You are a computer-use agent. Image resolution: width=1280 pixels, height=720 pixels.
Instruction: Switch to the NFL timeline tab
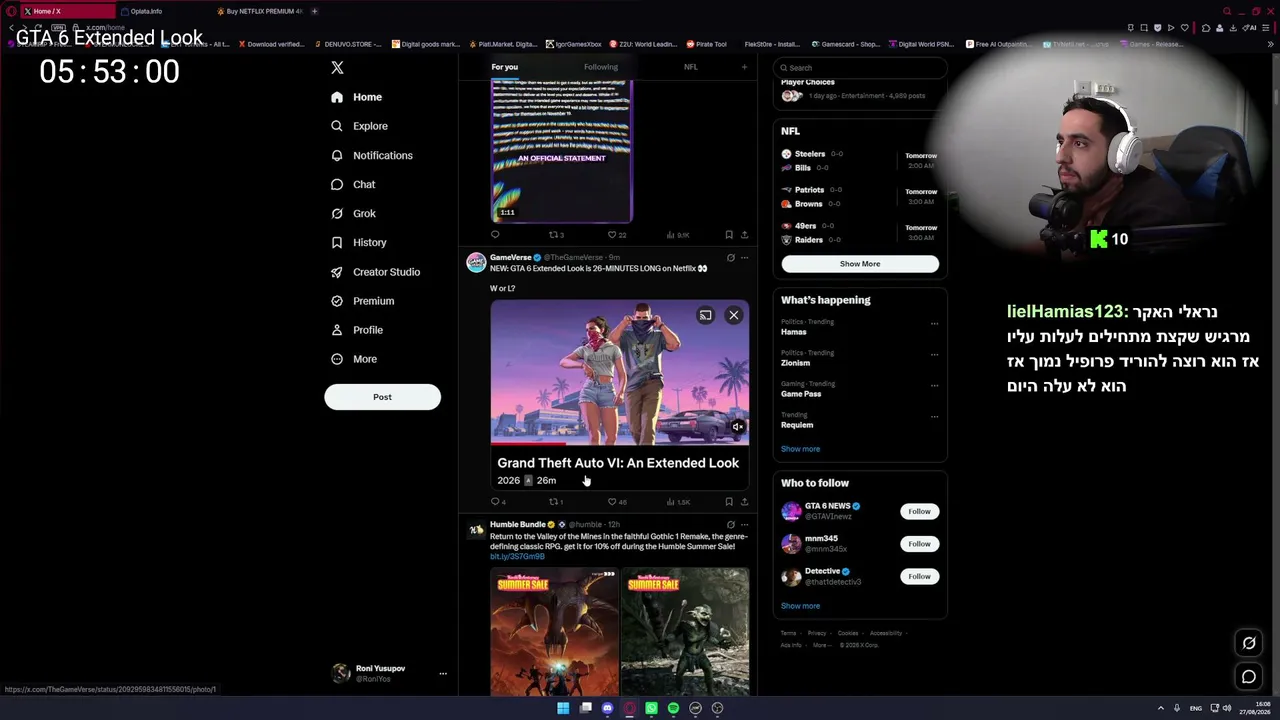point(691,67)
